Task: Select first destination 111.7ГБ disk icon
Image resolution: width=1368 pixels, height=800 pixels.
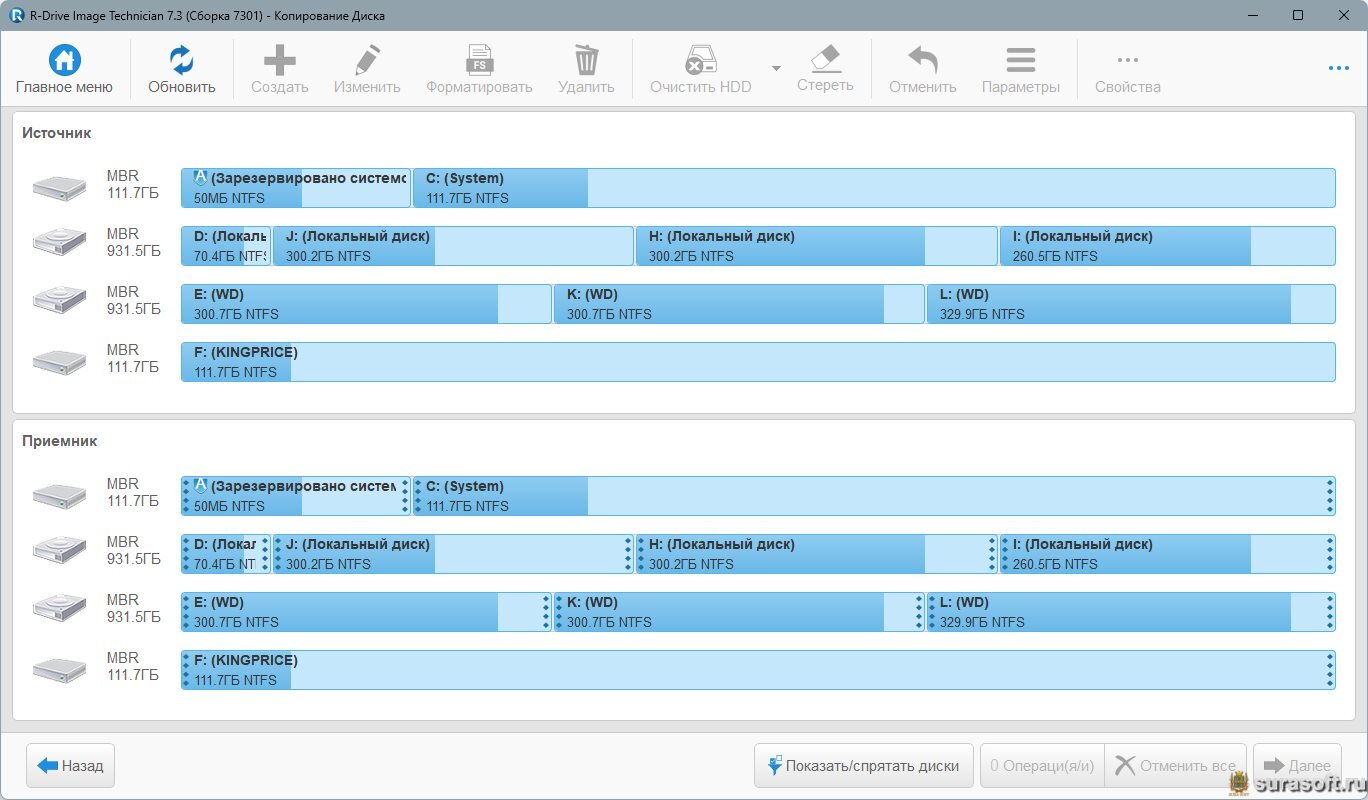Action: click(59, 496)
